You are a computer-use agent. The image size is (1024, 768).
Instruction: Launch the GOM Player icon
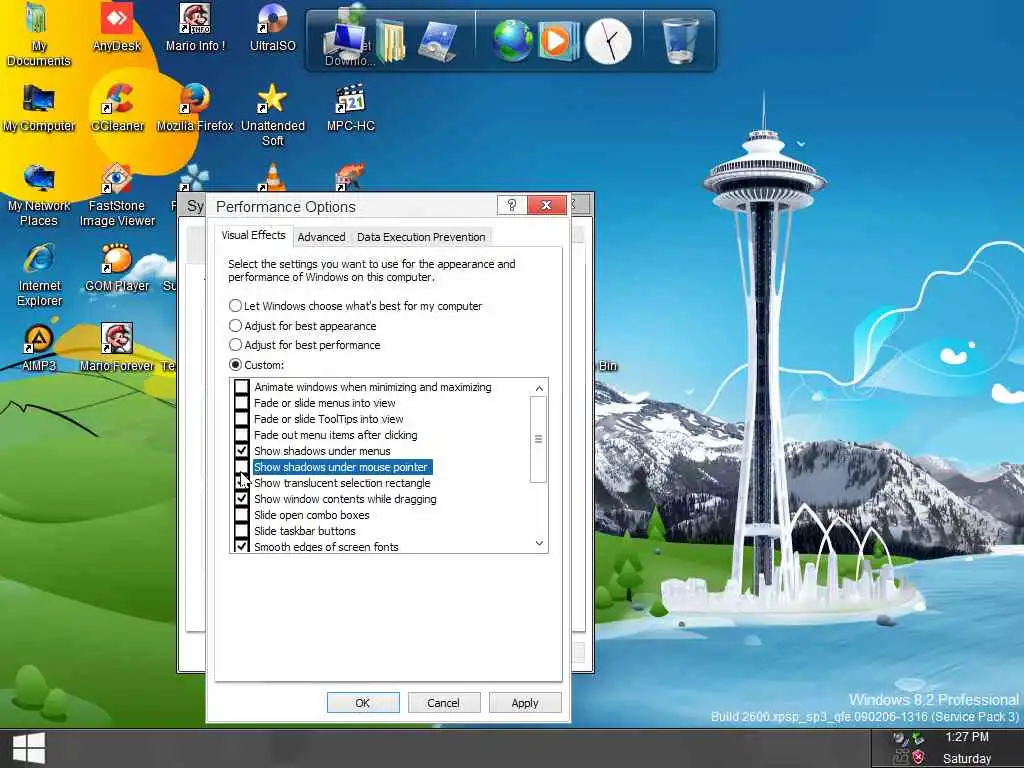(x=117, y=268)
